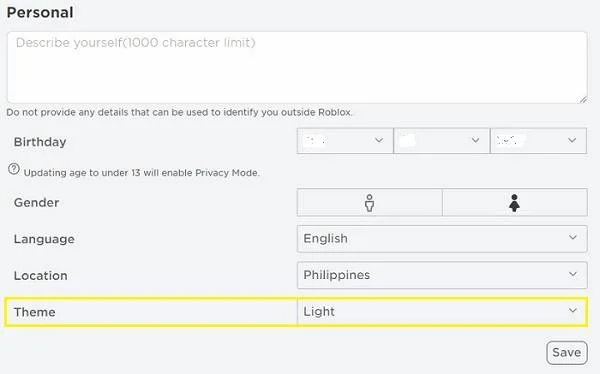Click the Language label

click(x=44, y=239)
